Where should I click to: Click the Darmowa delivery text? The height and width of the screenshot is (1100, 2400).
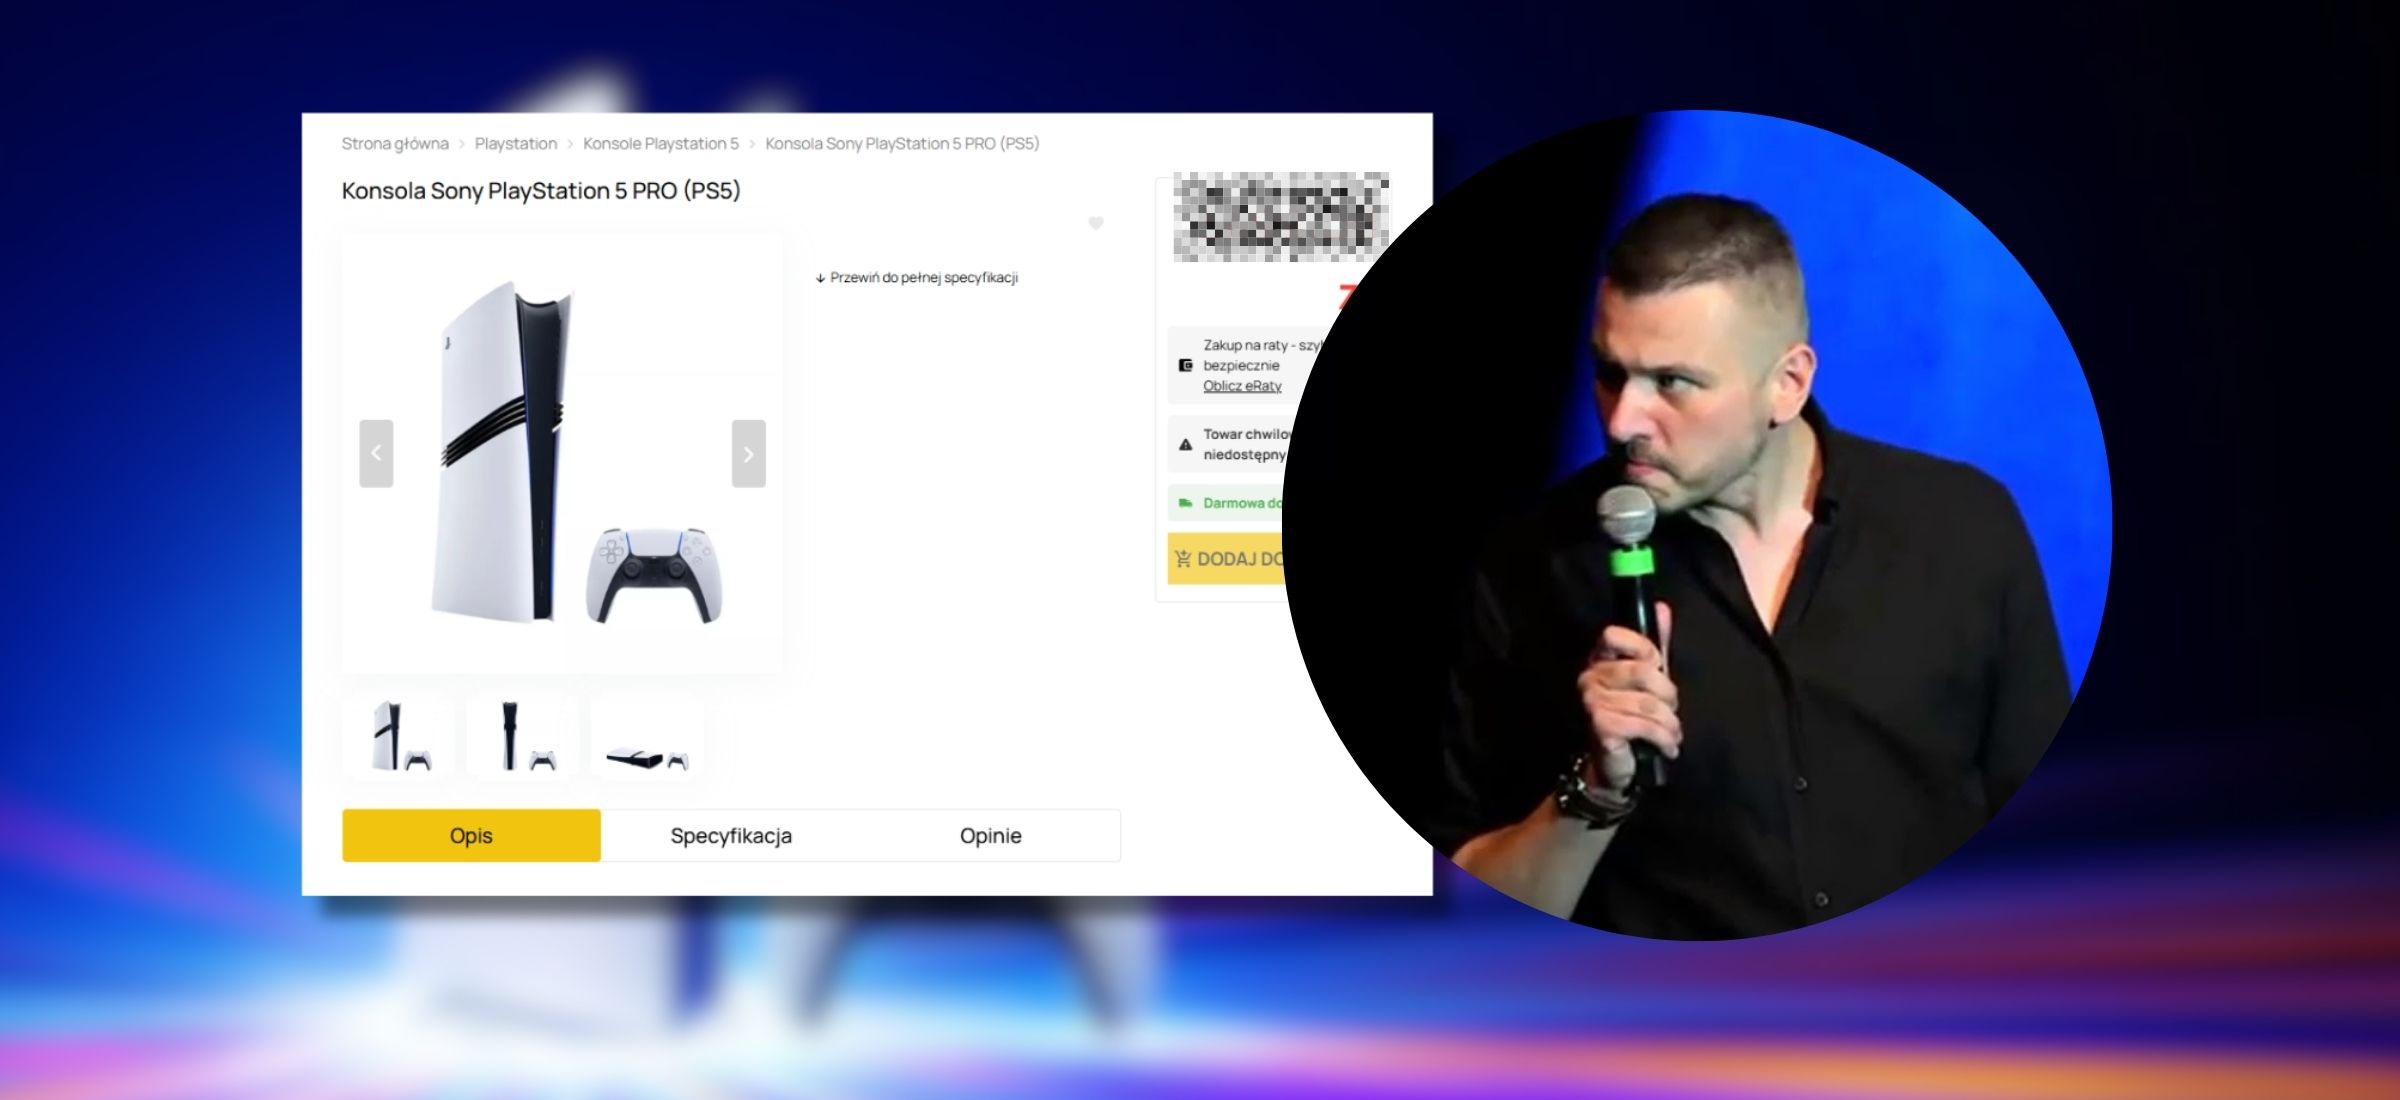(x=1243, y=503)
